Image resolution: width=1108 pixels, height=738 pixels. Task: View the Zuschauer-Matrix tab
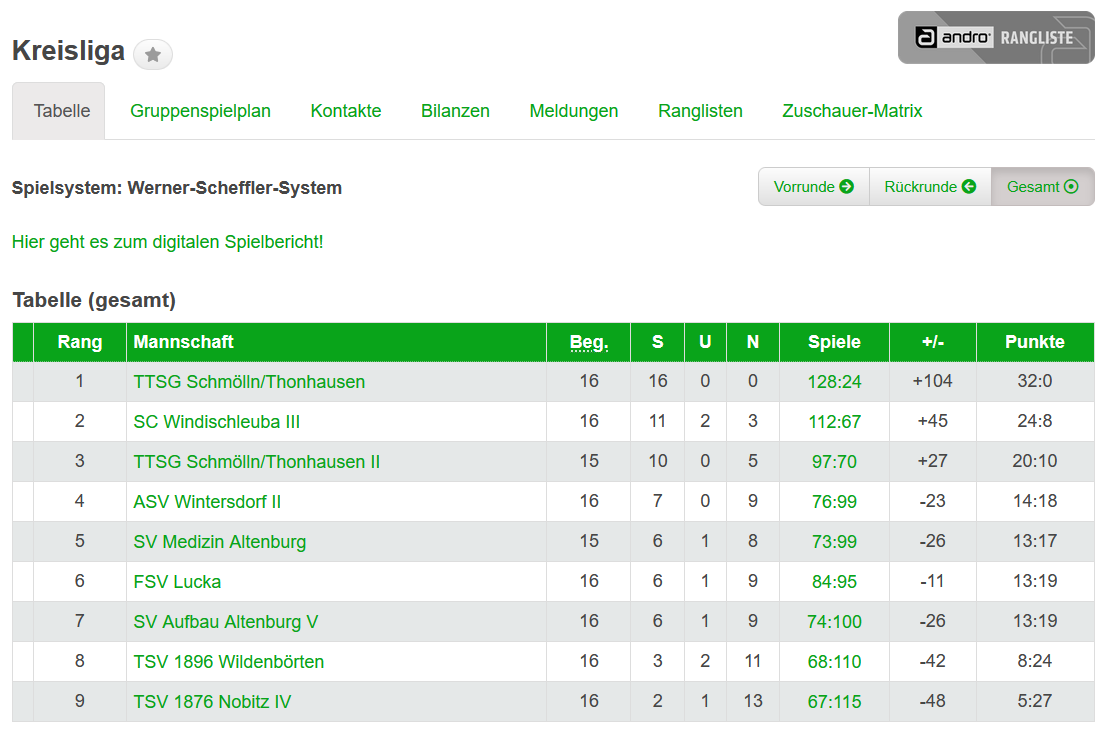[852, 111]
